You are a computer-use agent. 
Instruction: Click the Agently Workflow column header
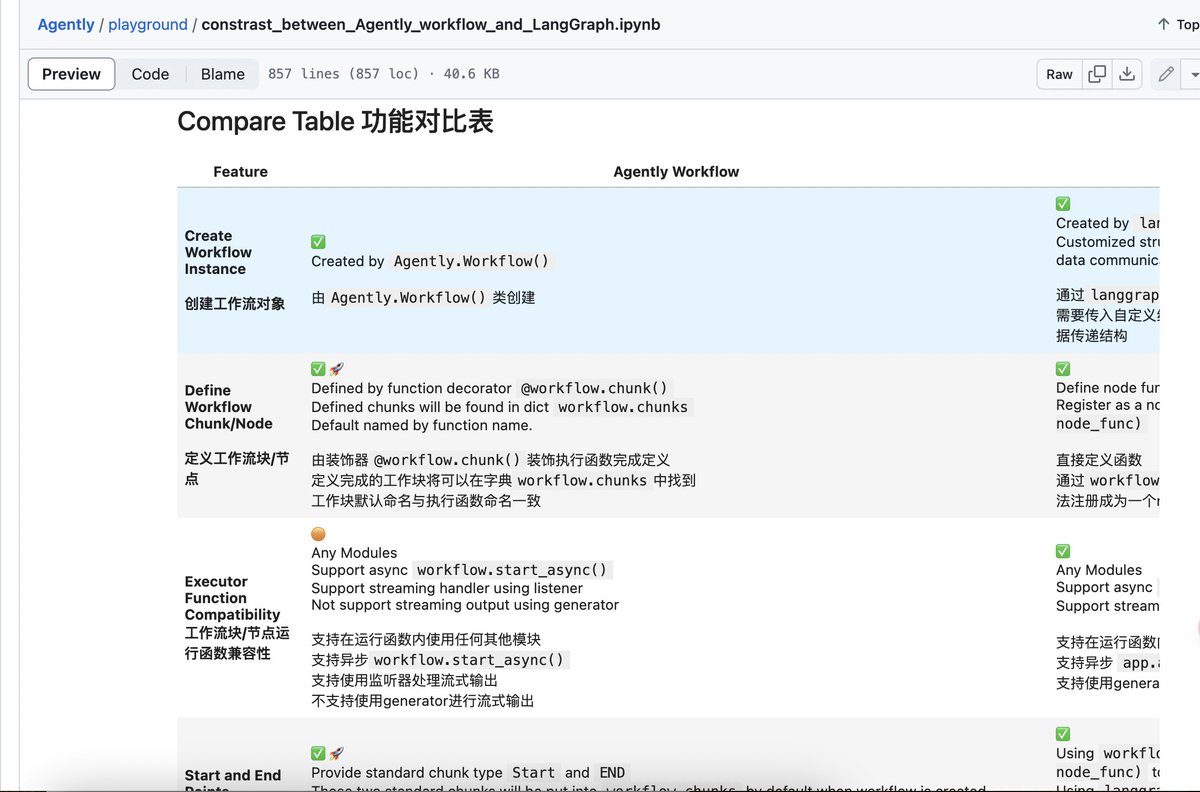676,171
